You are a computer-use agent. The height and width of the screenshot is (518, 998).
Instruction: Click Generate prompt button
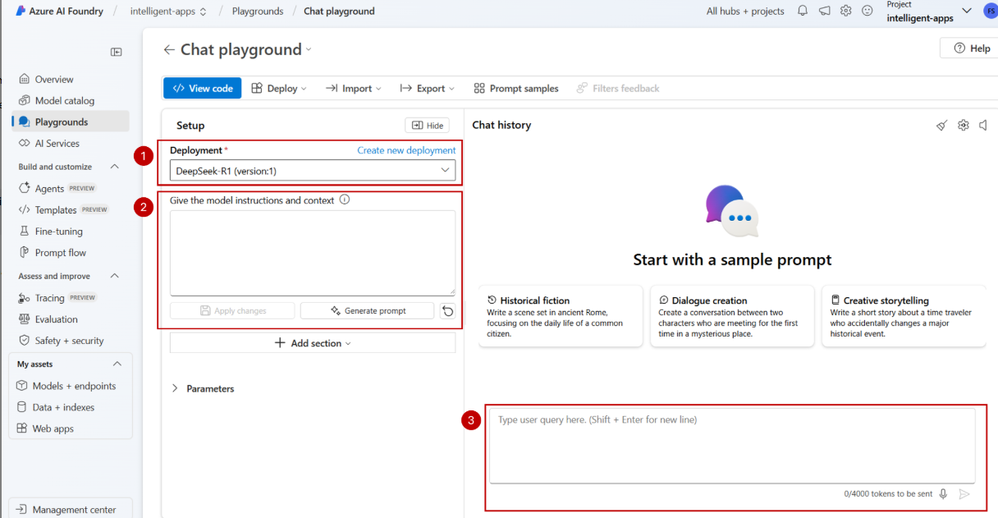click(367, 311)
